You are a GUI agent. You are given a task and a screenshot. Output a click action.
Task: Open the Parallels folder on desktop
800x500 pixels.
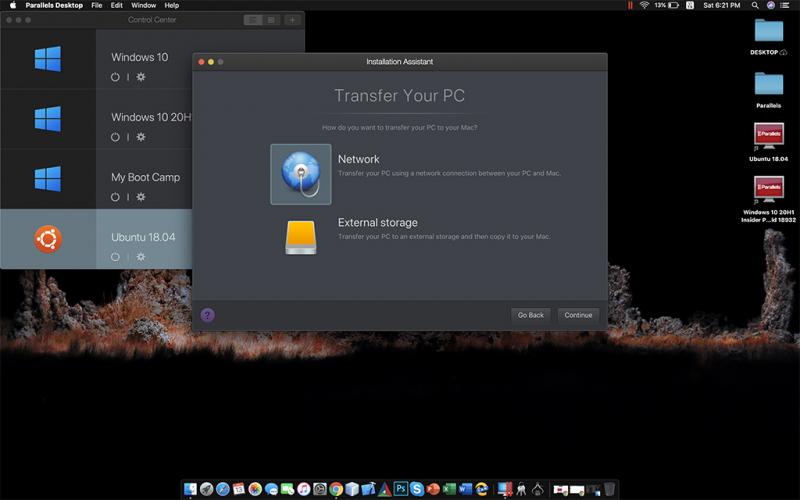tap(768, 83)
